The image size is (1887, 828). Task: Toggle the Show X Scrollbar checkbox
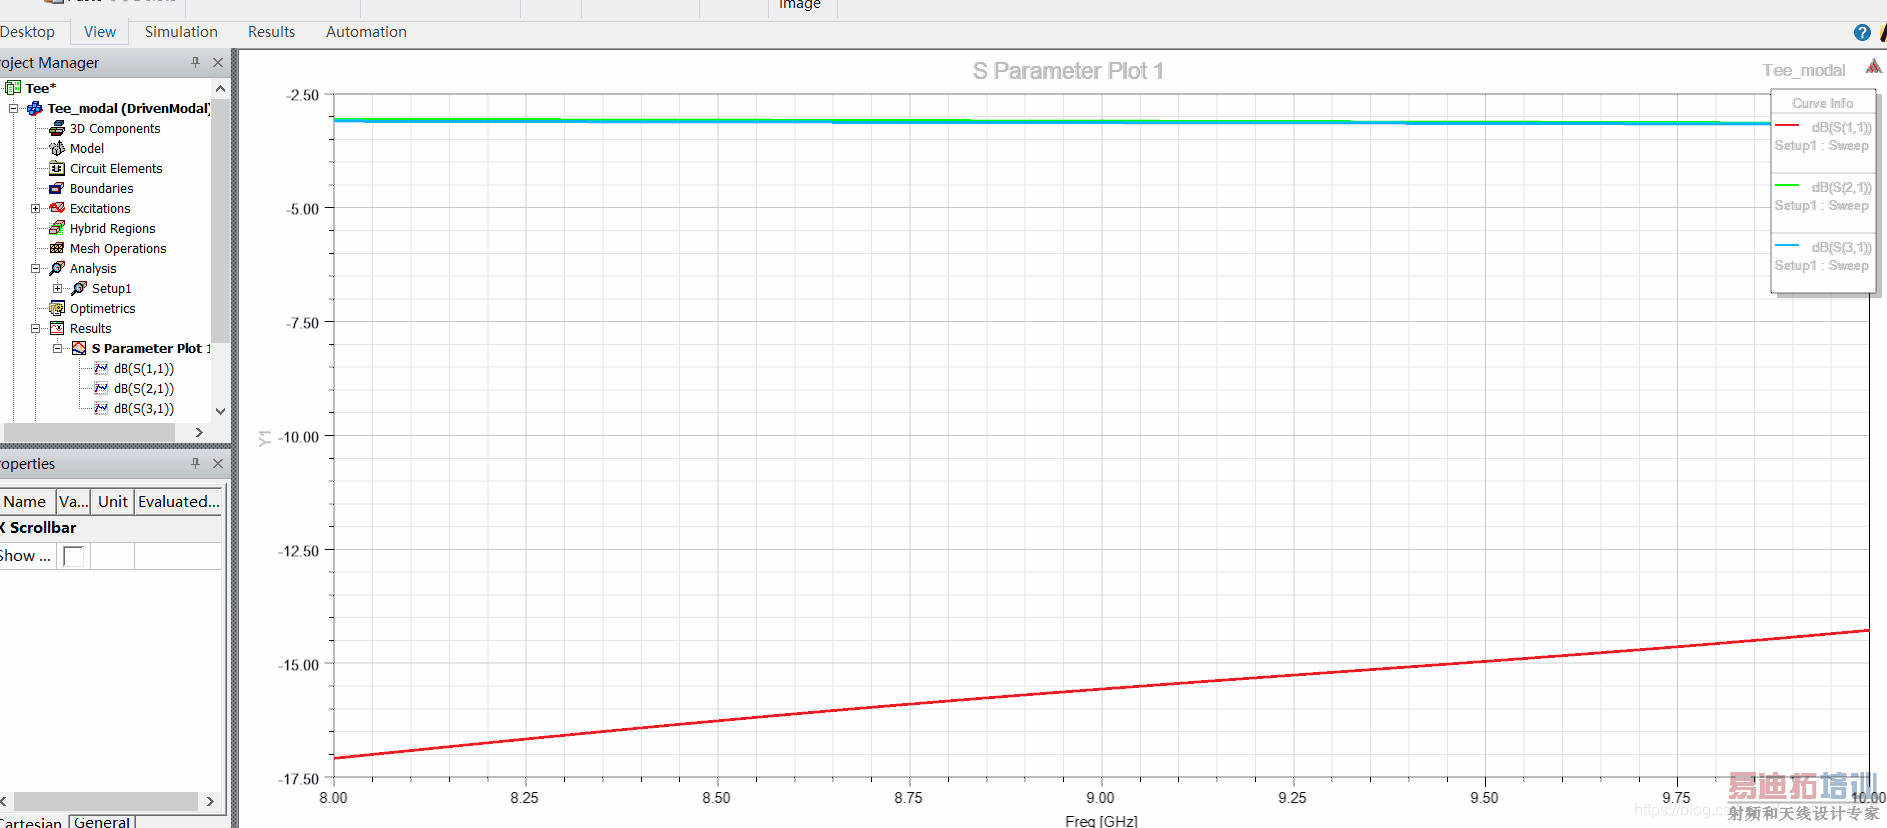[73, 556]
